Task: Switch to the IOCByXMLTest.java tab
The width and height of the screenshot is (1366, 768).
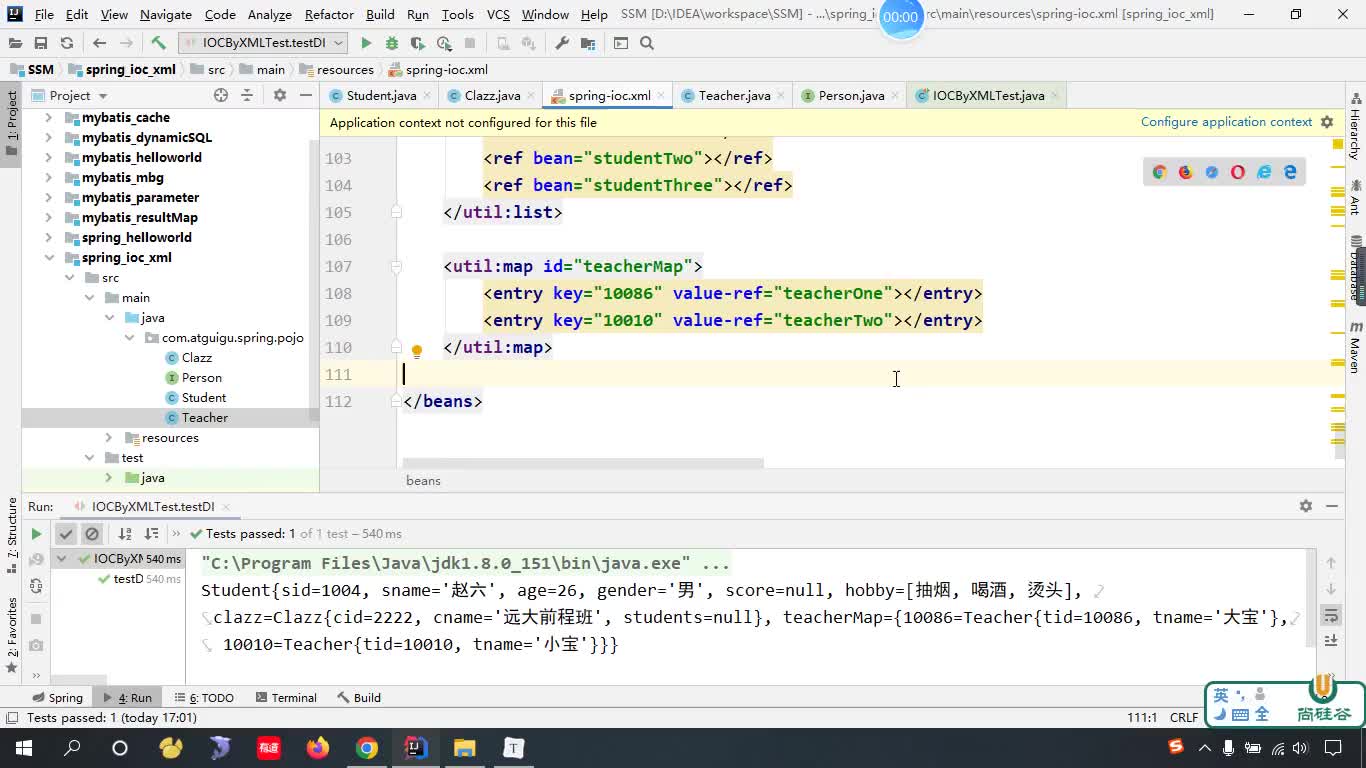Action: click(988, 96)
